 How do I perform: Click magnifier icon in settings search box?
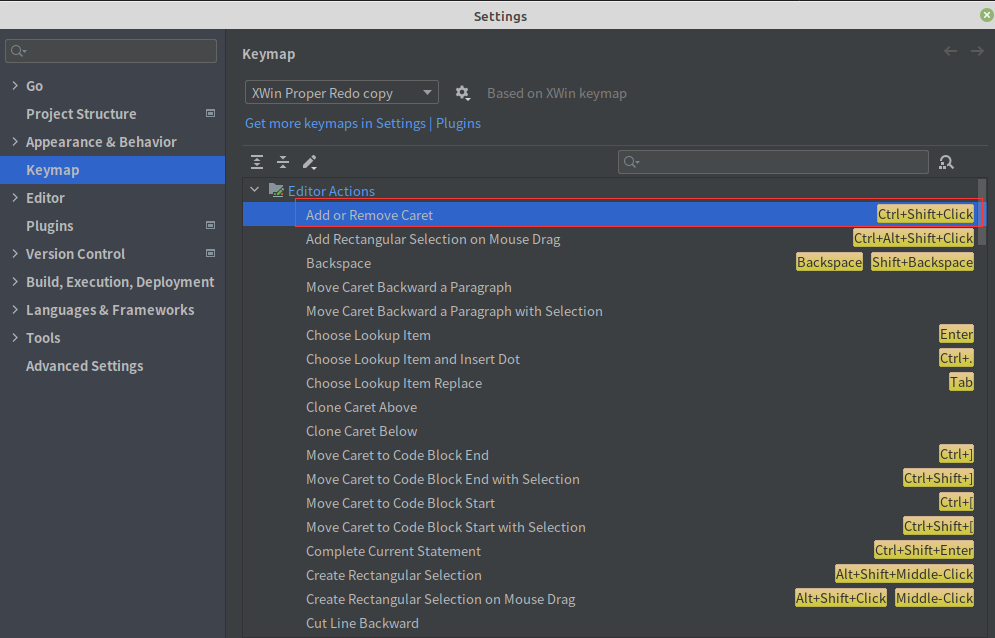[x=18, y=51]
